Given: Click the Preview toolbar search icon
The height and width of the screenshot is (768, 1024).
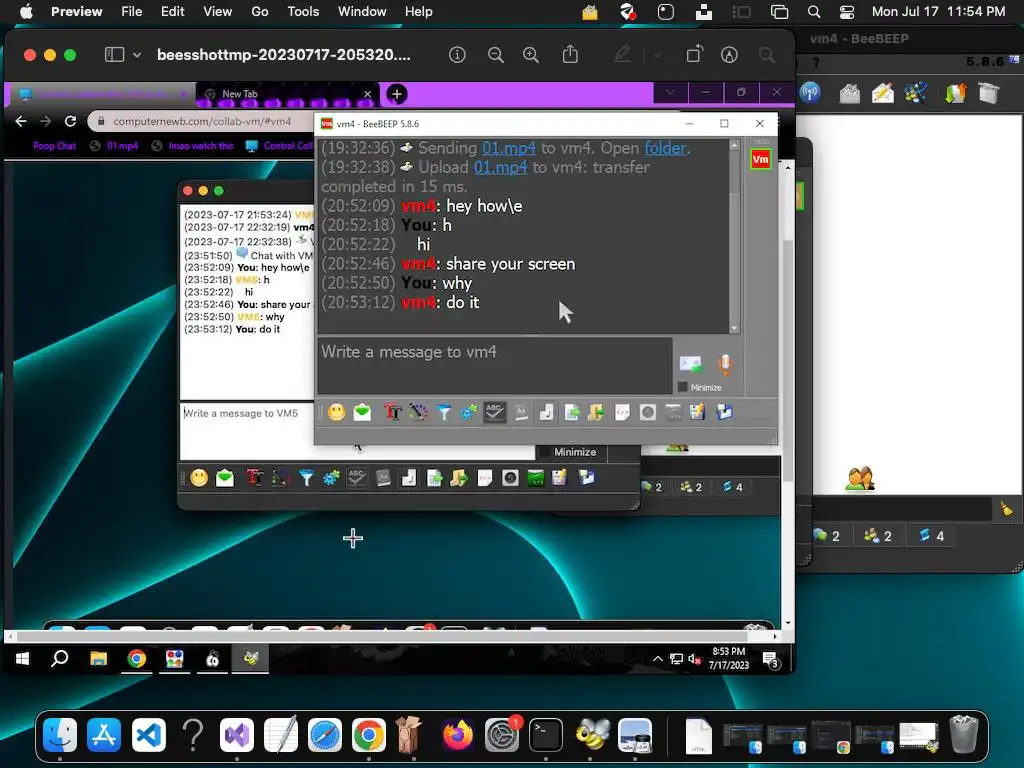Looking at the screenshot, I should click(767, 55).
